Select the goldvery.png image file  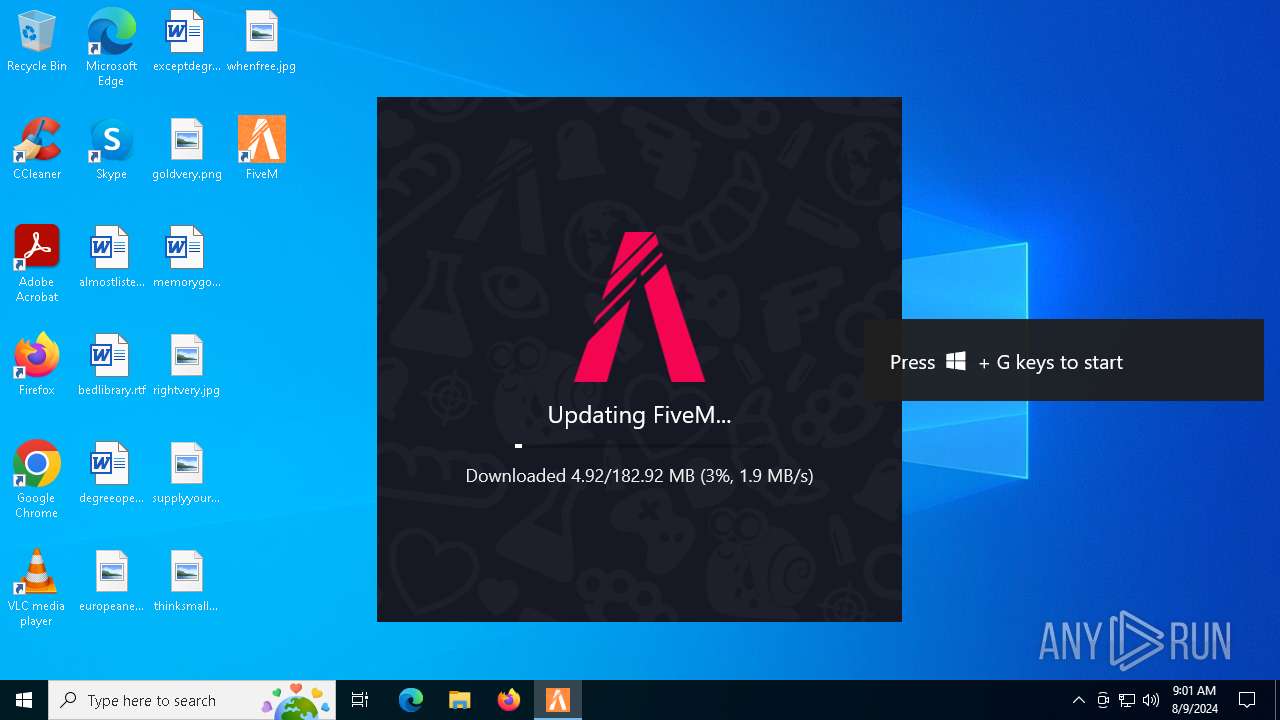[186, 150]
